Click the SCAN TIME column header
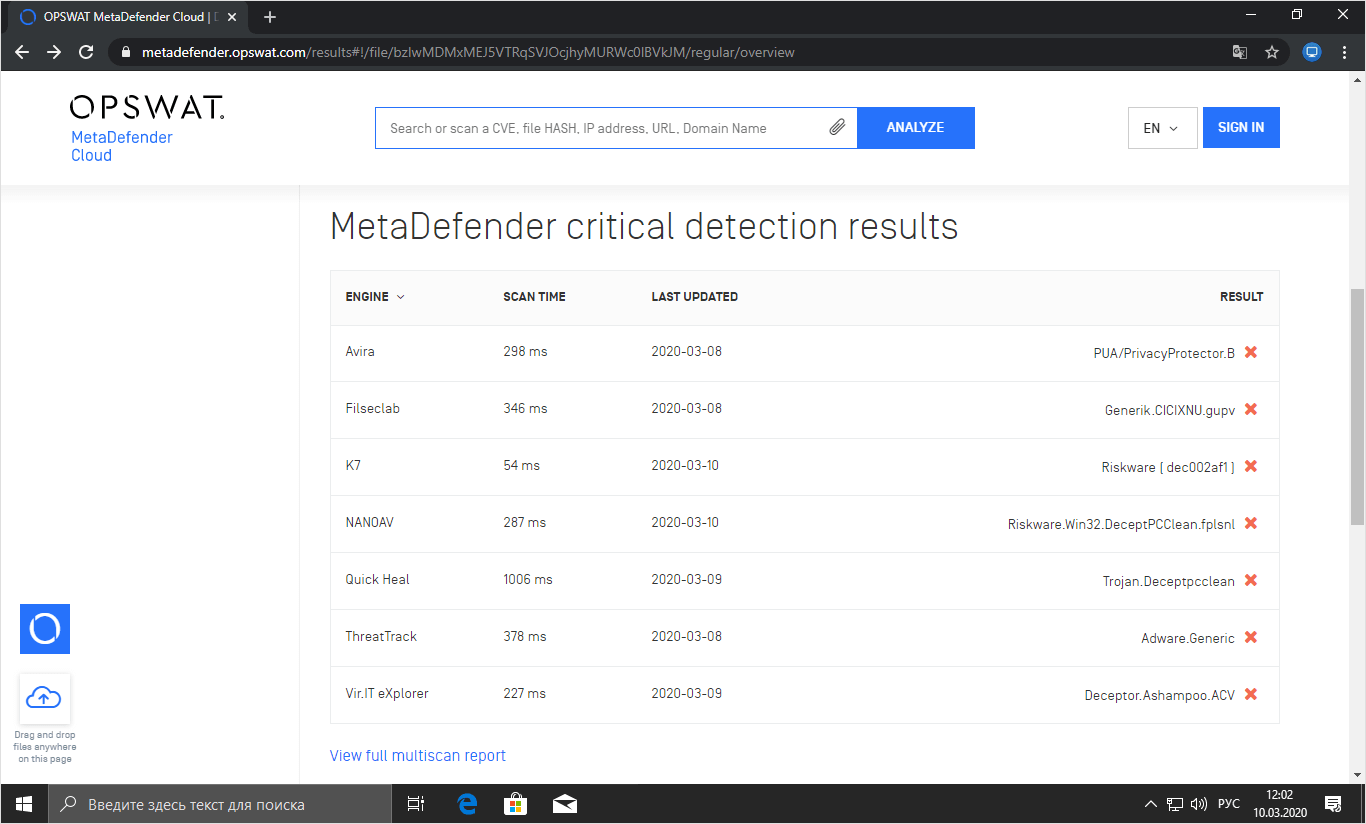Image resolution: width=1366 pixels, height=824 pixels. 534,297
